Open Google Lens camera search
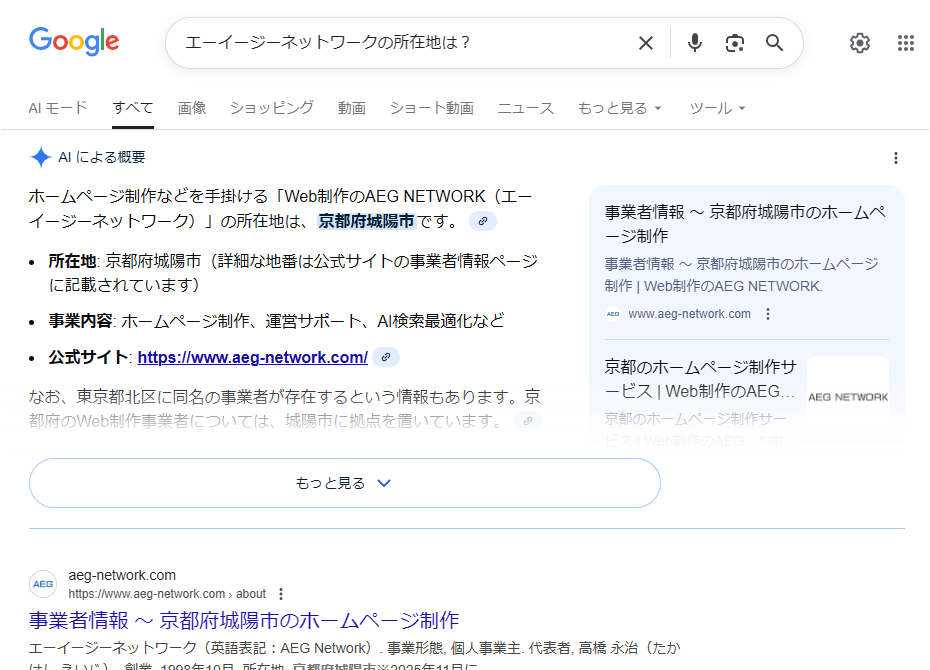Screen dimensions: 930x670 click(734, 43)
